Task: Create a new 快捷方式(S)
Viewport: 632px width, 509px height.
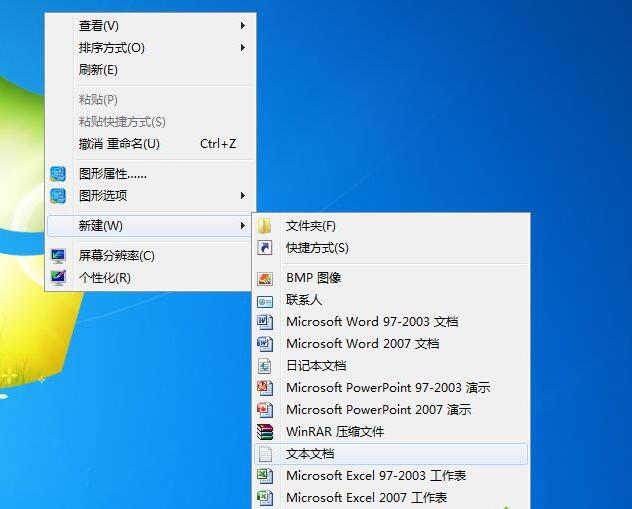Action: [x=391, y=248]
